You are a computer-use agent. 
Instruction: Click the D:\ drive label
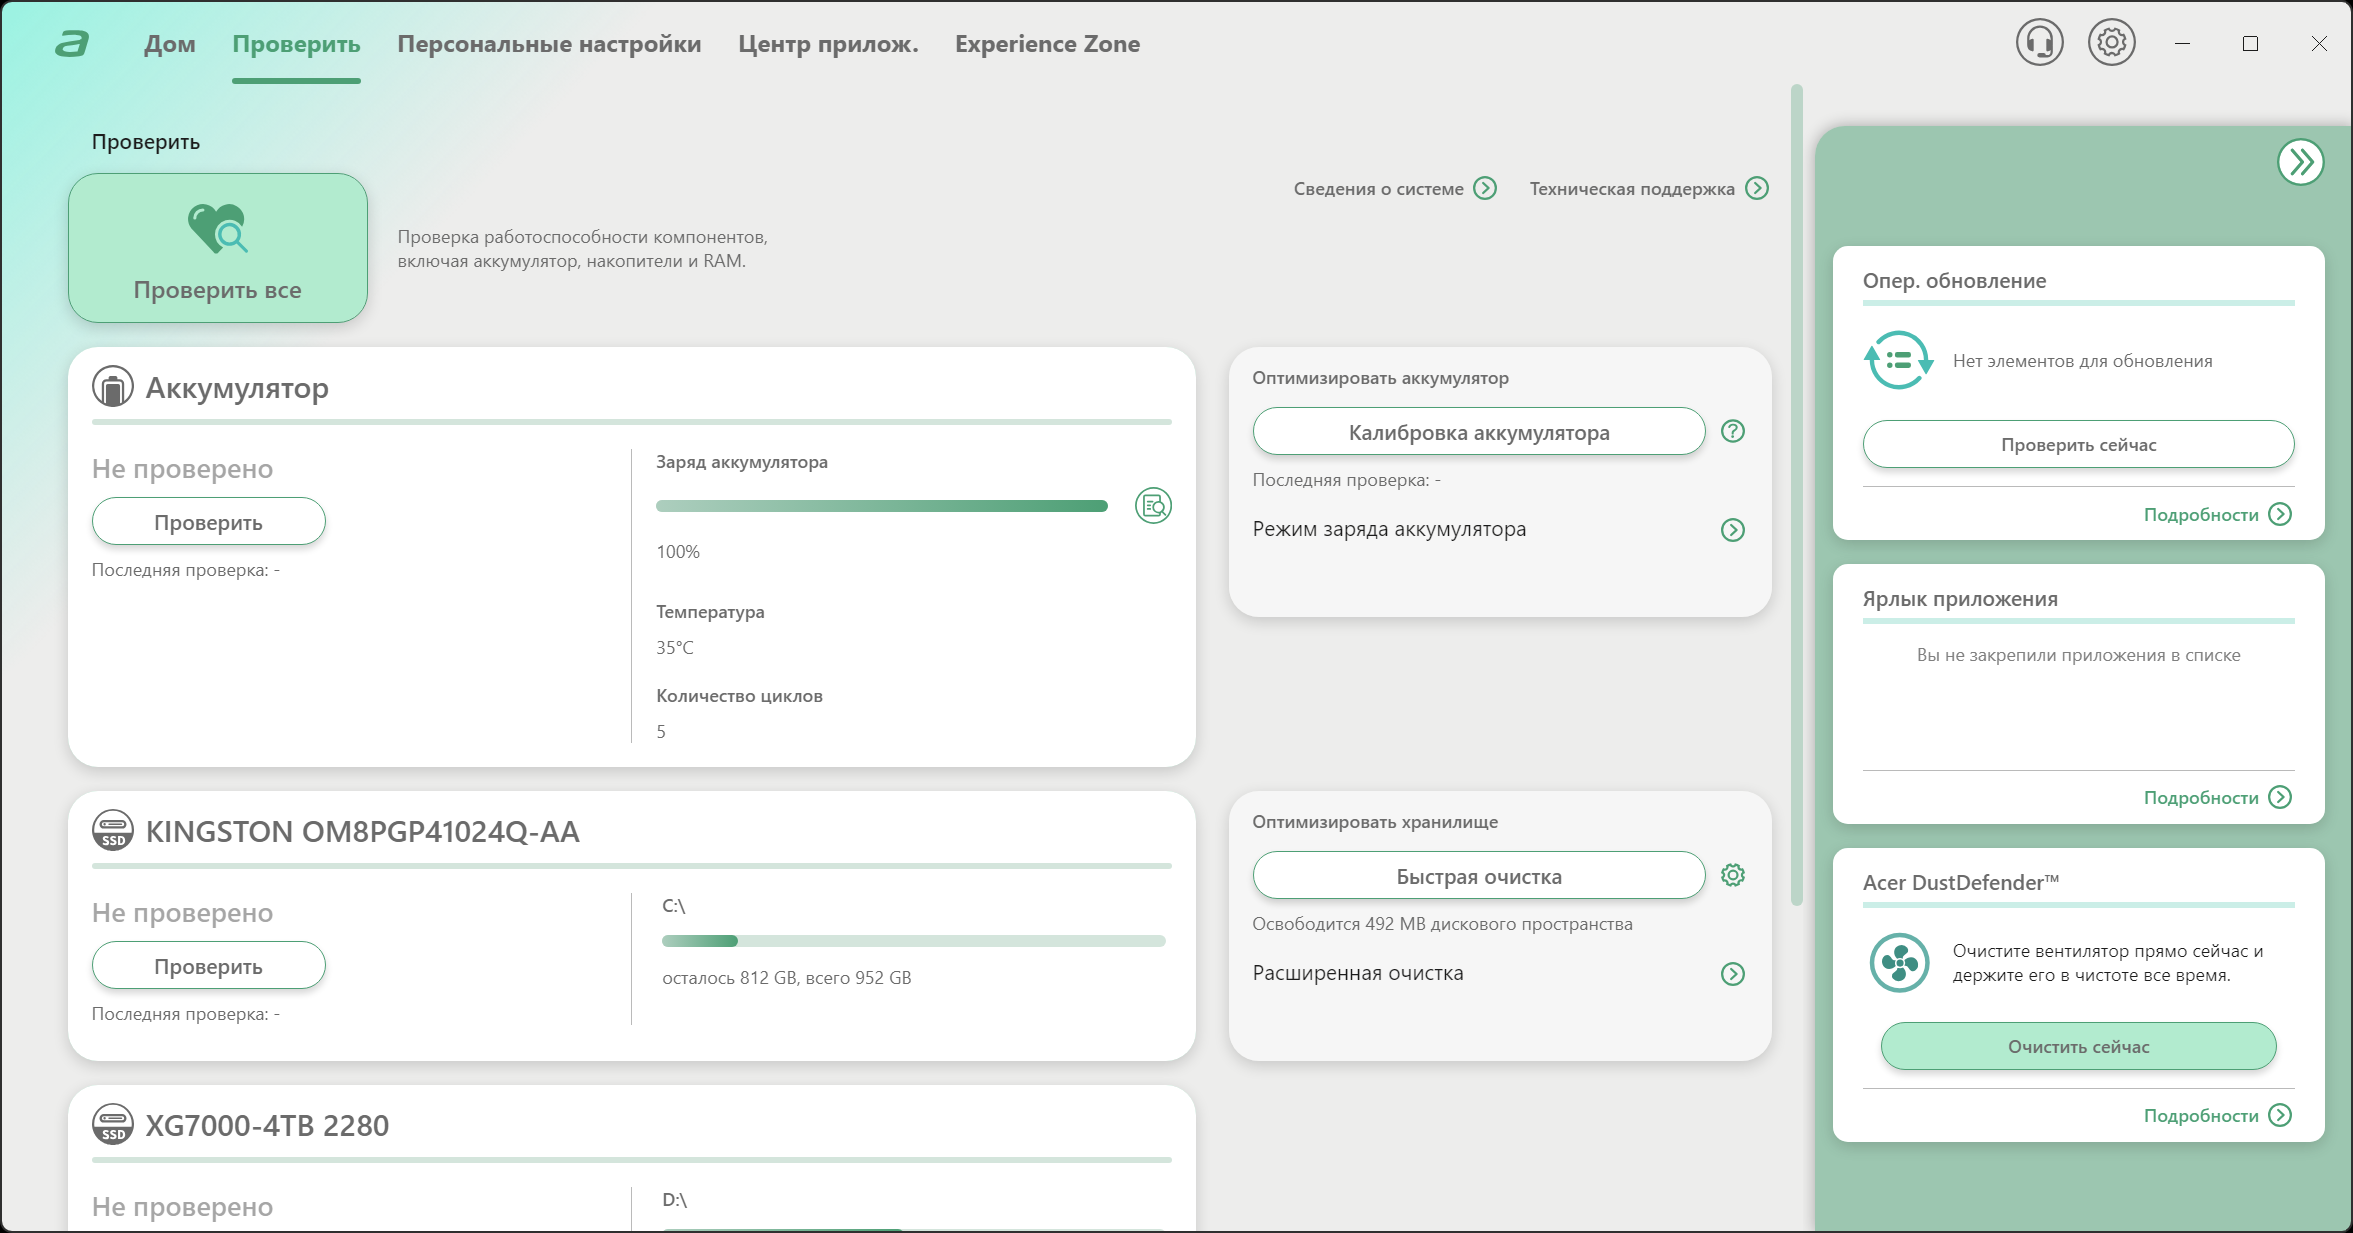pos(675,1199)
